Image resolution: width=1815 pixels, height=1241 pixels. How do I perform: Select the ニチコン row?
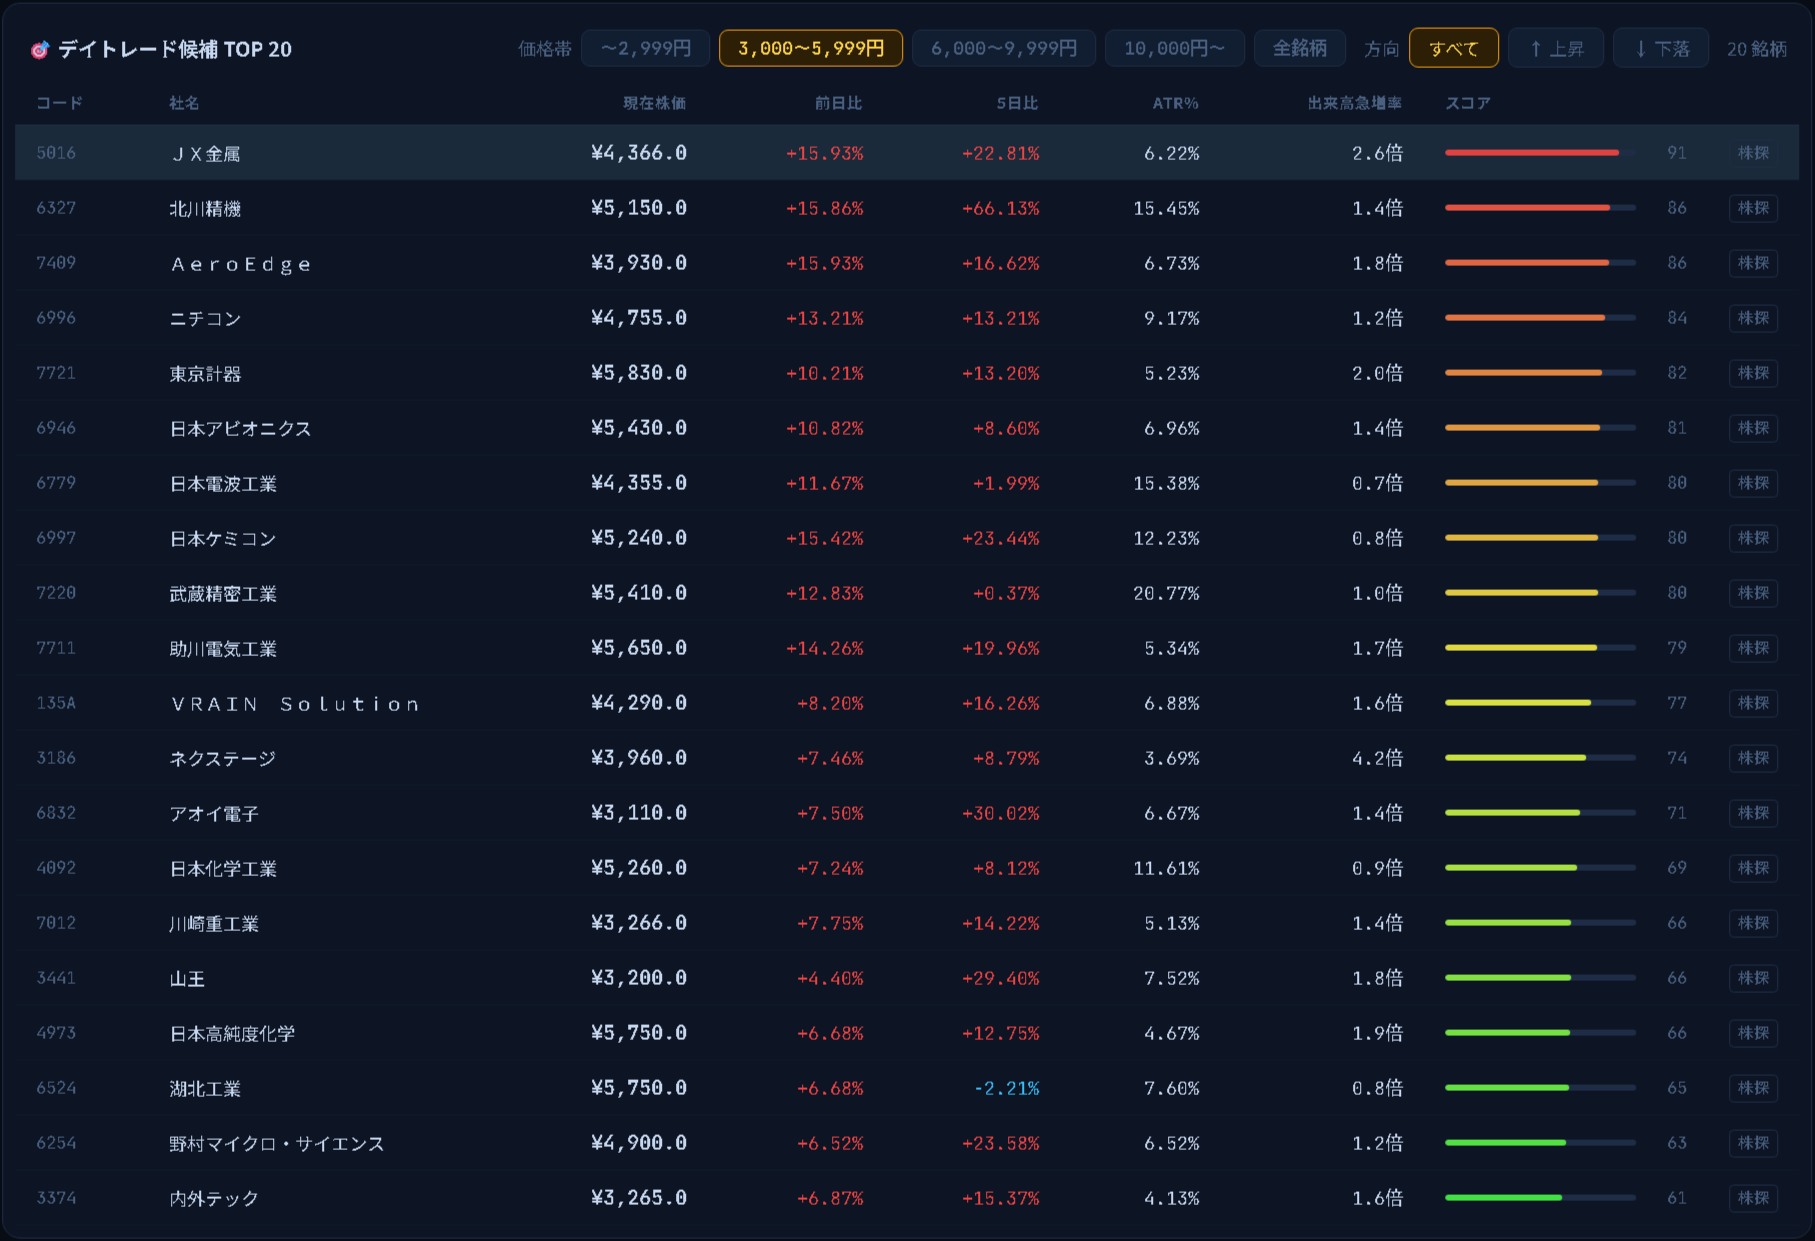(x=907, y=318)
